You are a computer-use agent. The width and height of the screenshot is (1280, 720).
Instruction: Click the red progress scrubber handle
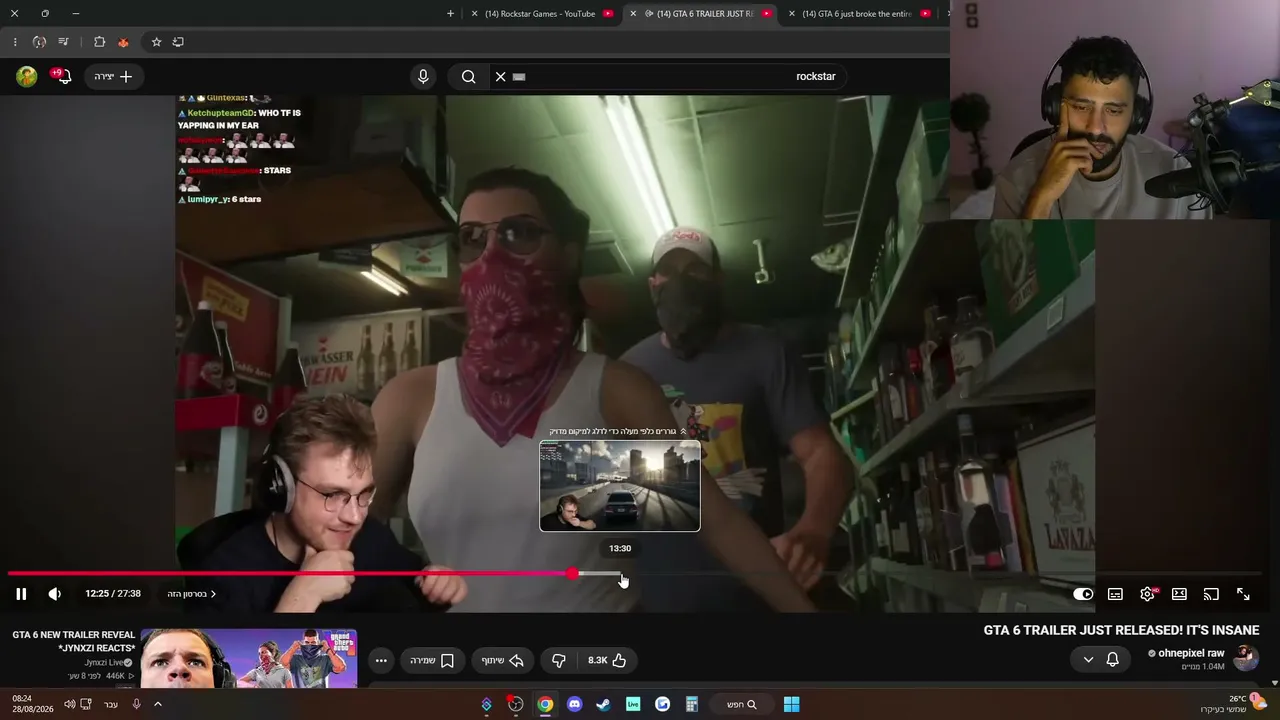(x=572, y=574)
